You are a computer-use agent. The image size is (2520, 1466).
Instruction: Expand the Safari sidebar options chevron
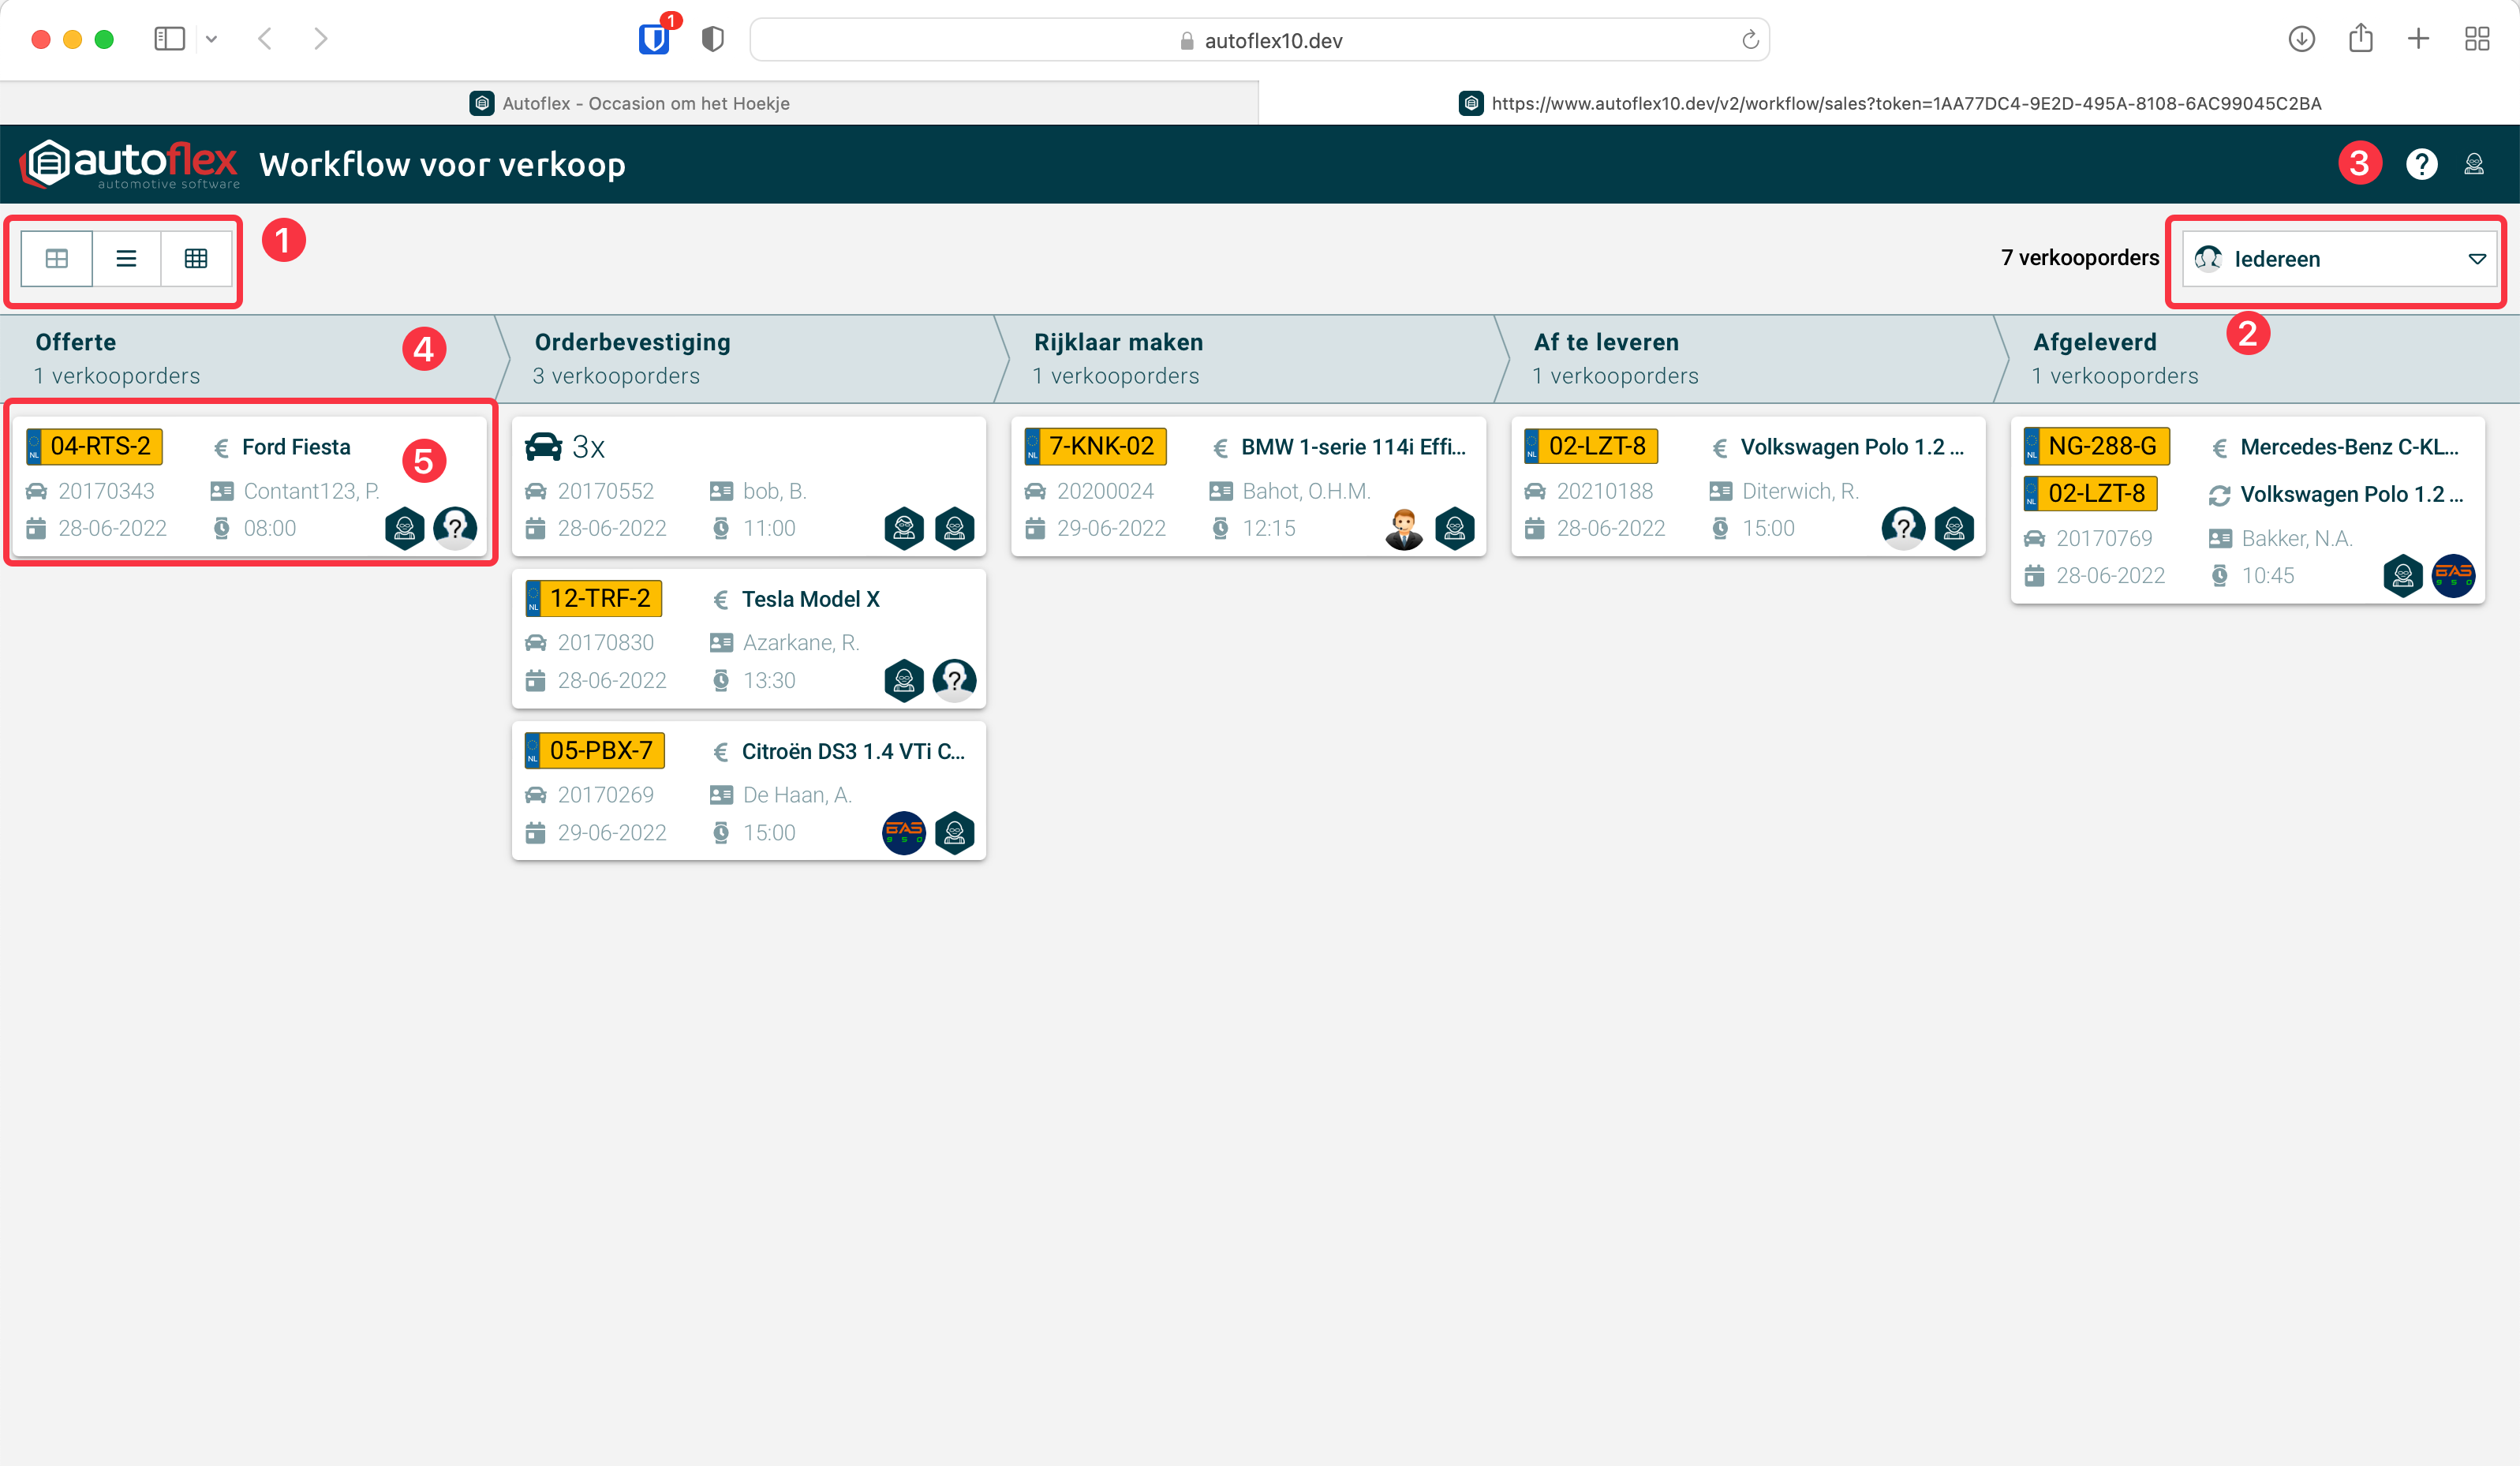[x=211, y=40]
